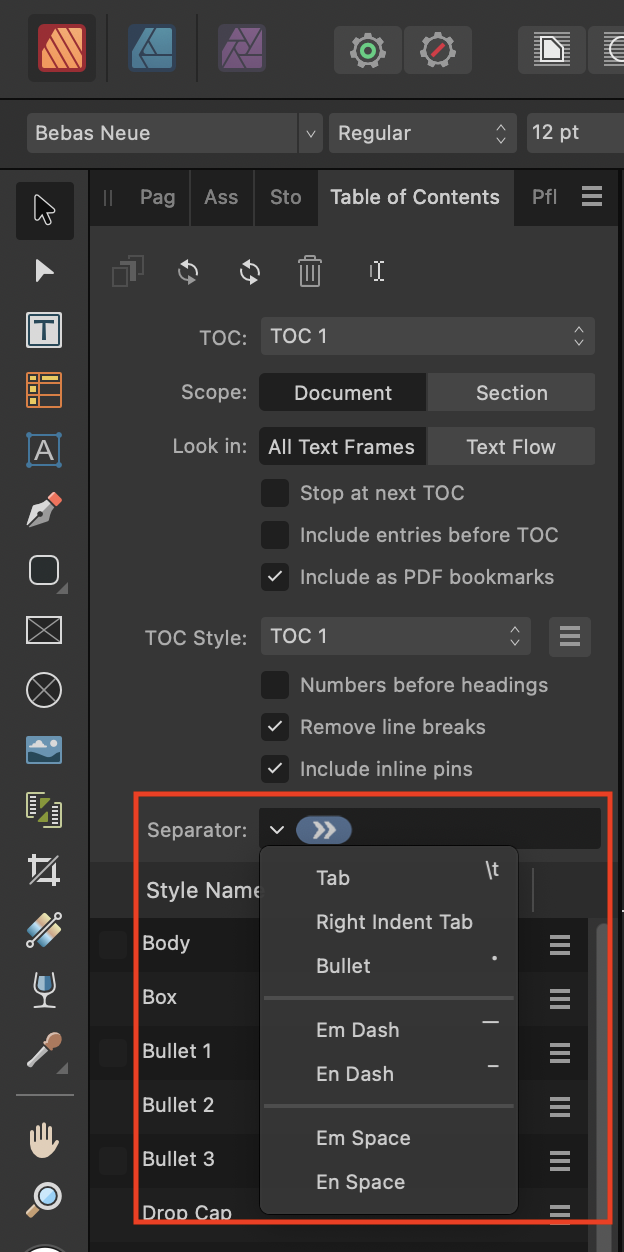The image size is (624, 1252).
Task: Open the options menu beside the Body style
Action: click(x=558, y=944)
